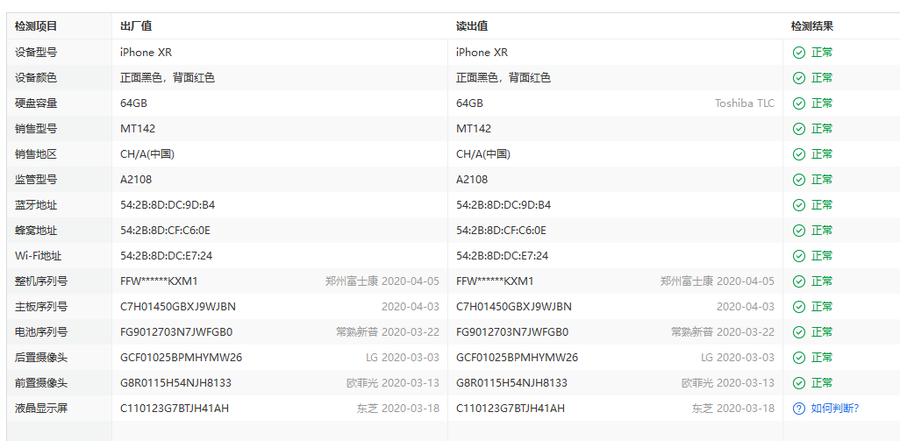Select the 后置摄像头 row label

(x=41, y=357)
